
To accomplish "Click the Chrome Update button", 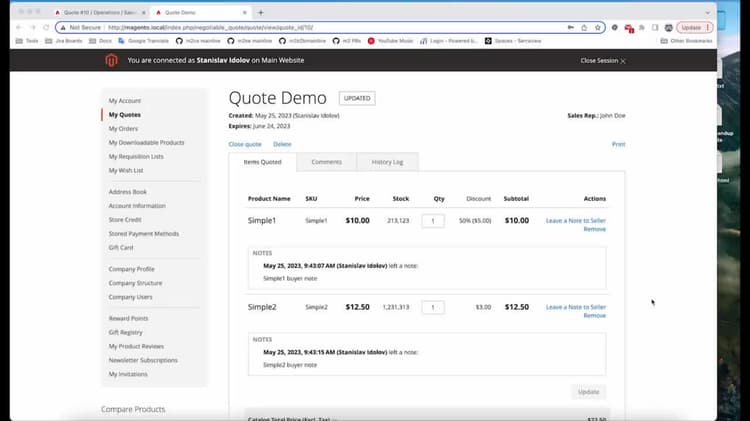I will point(695,28).
